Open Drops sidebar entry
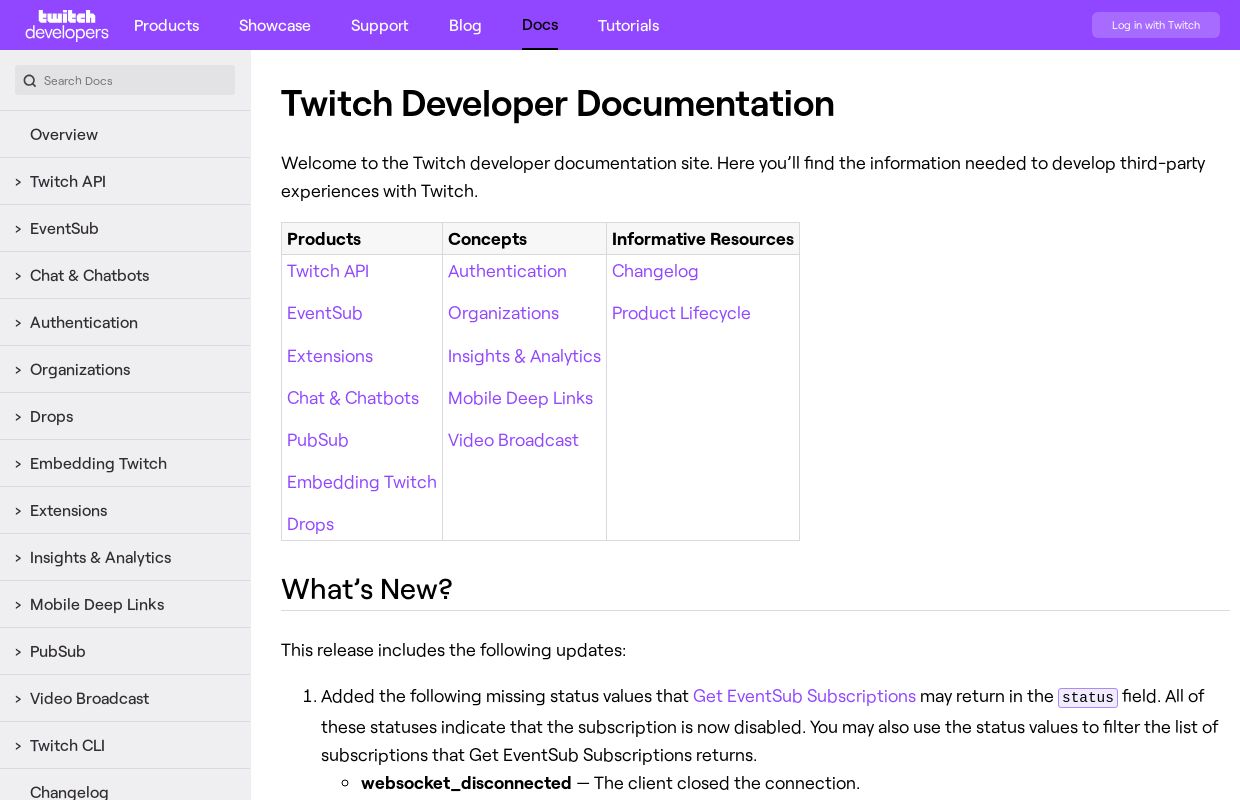 pyautogui.click(x=51, y=416)
